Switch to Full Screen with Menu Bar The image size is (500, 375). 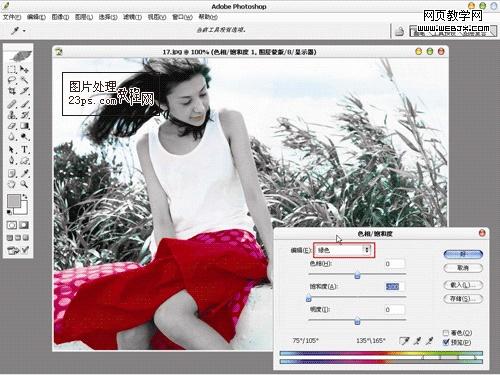pos(18,238)
